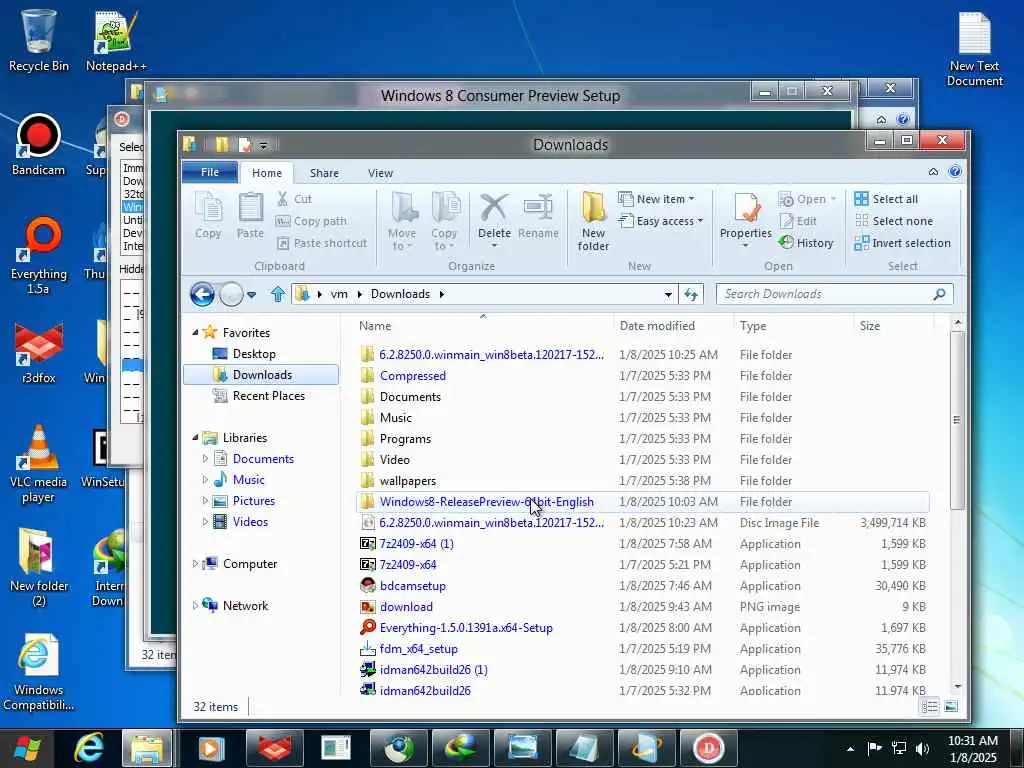Select the bdcamsetup application file
This screenshot has height=768, width=1024.
[643, 586]
